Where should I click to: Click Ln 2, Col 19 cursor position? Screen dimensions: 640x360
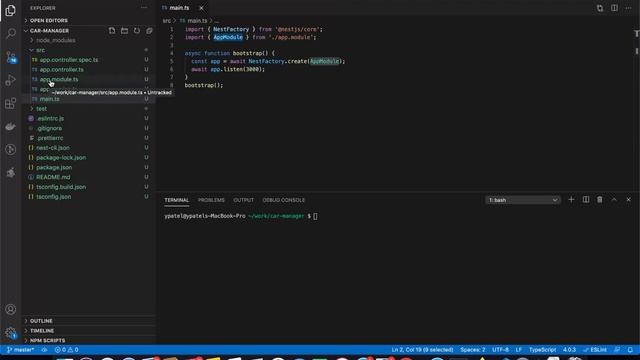click(x=422, y=350)
